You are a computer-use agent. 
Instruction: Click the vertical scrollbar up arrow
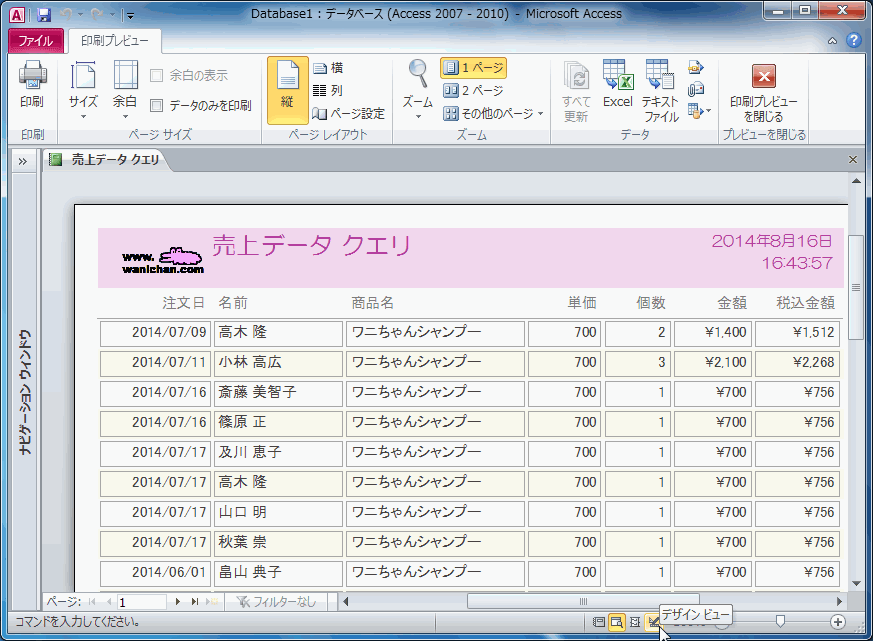coord(856,182)
